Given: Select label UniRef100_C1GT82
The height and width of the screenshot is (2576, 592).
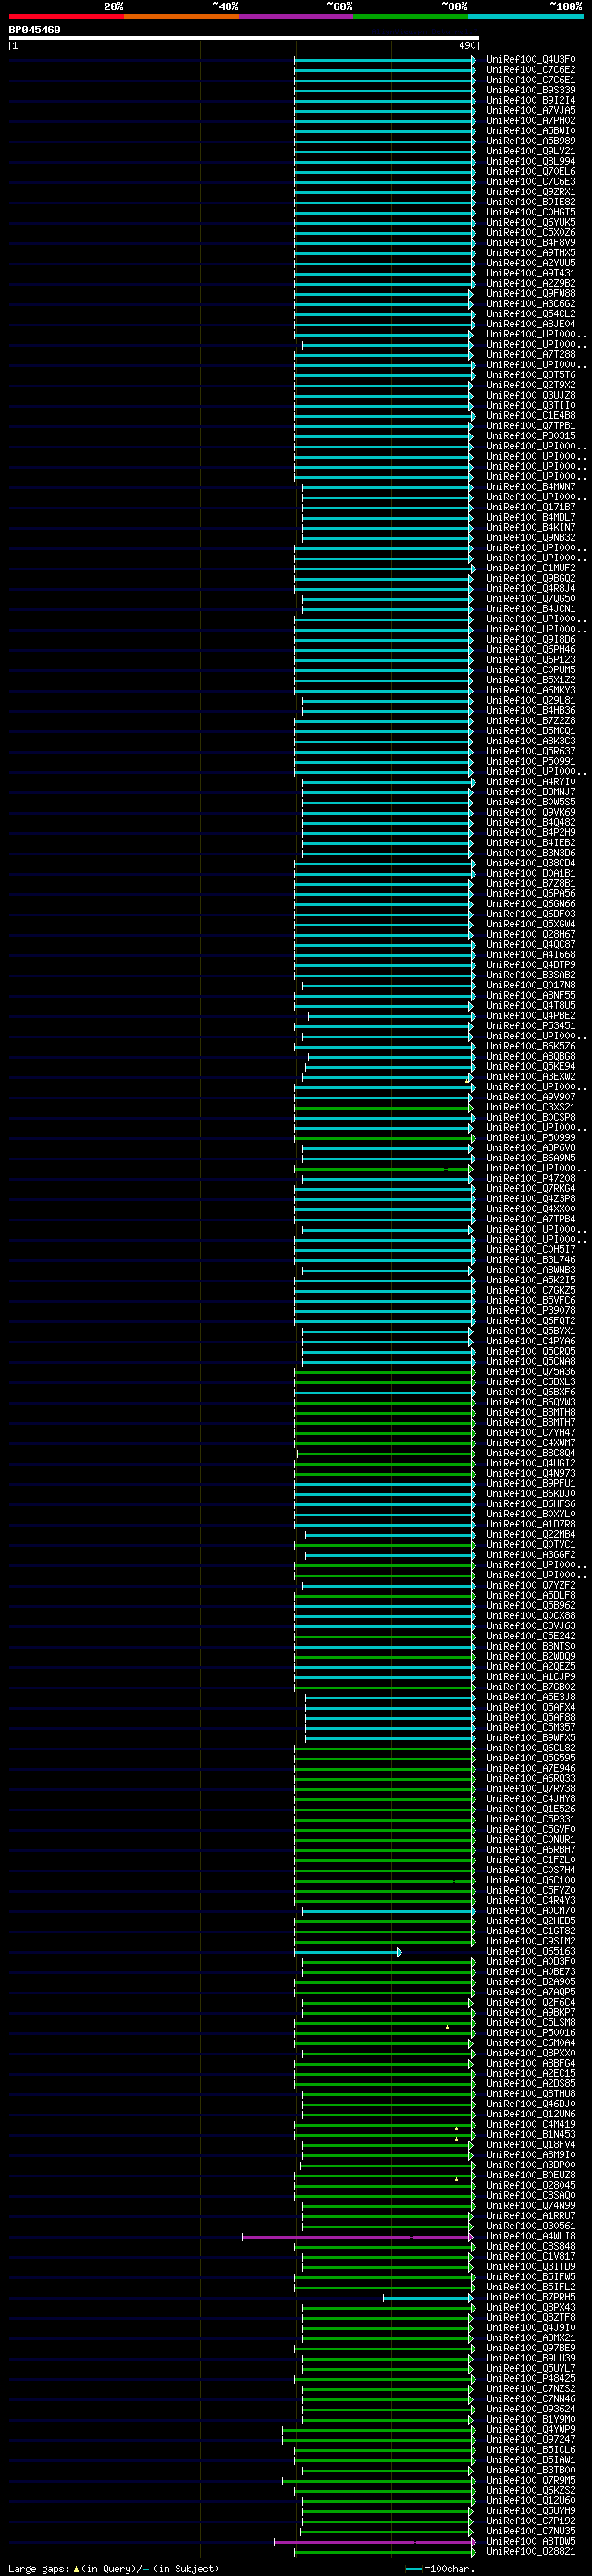Looking at the screenshot, I should [531, 1932].
